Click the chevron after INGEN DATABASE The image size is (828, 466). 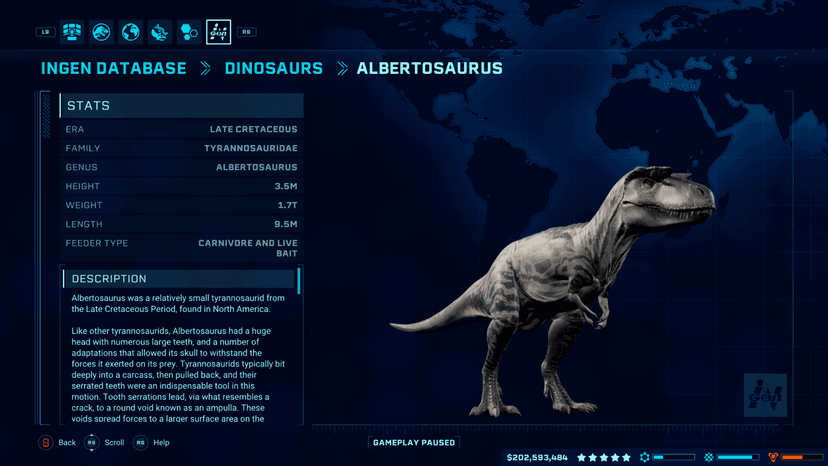tap(205, 68)
